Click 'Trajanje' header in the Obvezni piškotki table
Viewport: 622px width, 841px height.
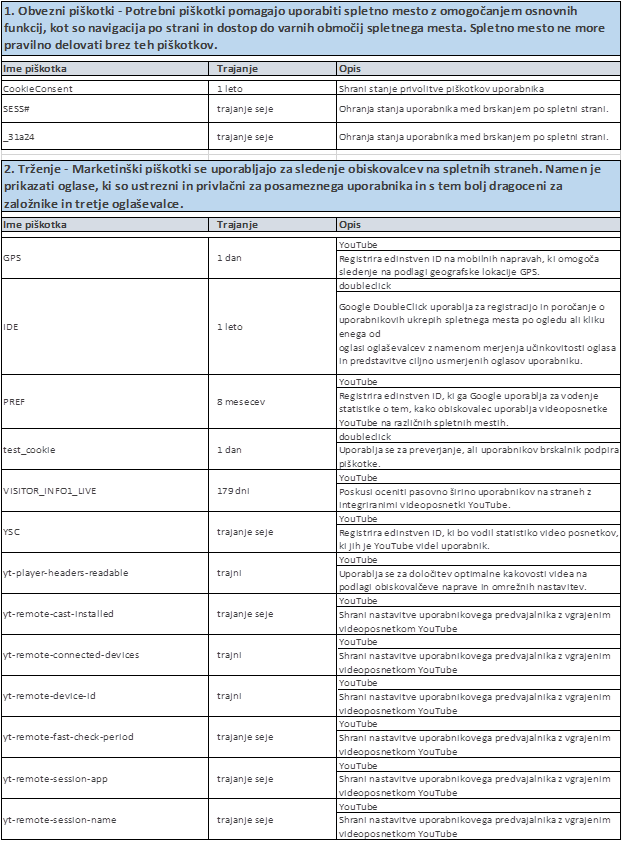pos(237,69)
